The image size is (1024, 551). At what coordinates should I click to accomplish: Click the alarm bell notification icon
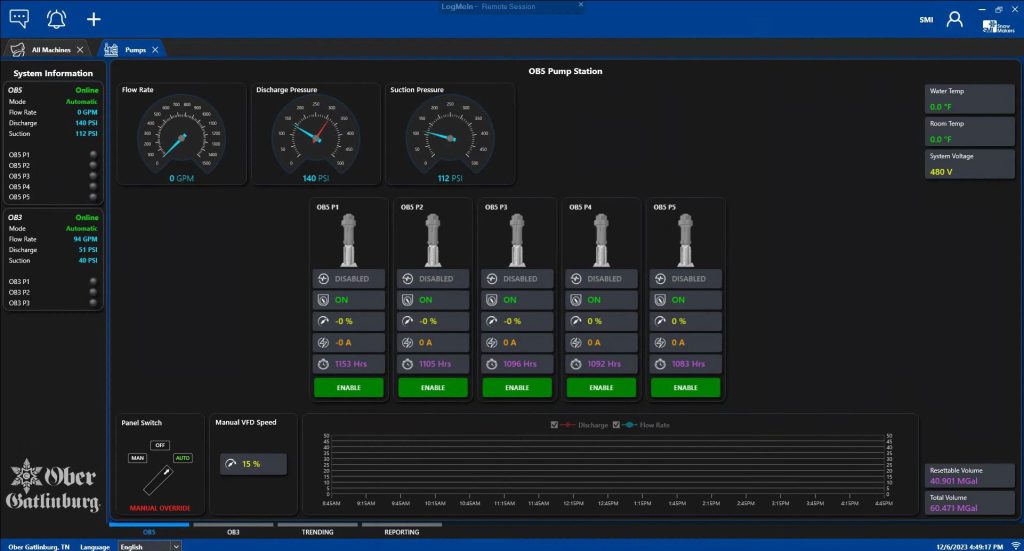click(56, 19)
